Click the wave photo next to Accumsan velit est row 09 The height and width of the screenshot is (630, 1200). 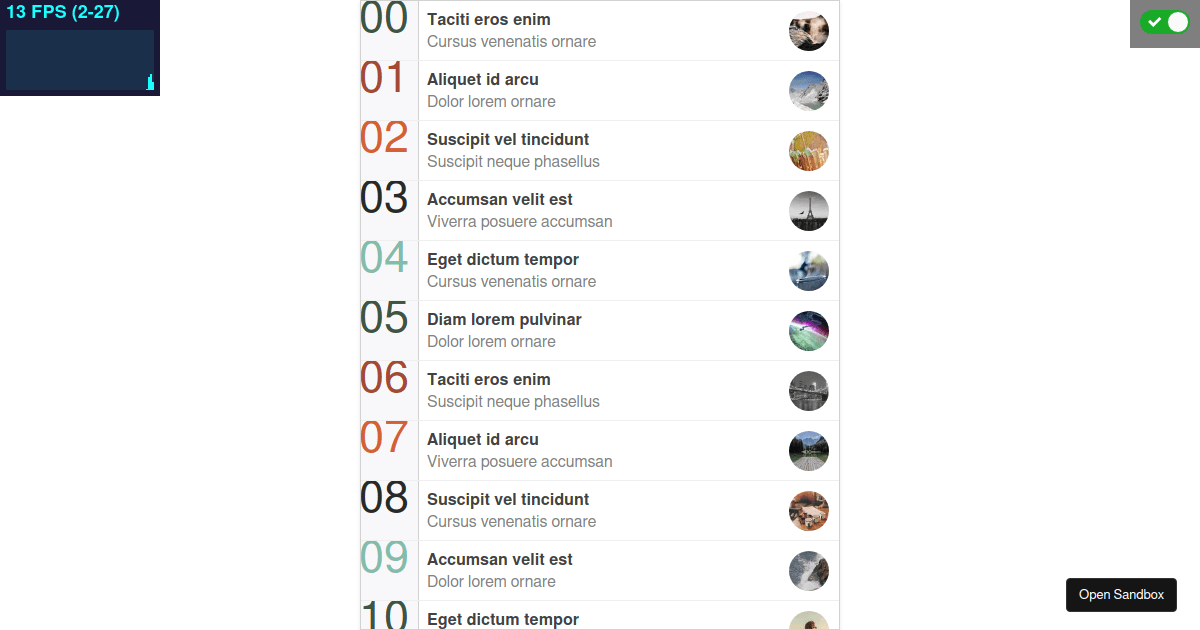(808, 571)
